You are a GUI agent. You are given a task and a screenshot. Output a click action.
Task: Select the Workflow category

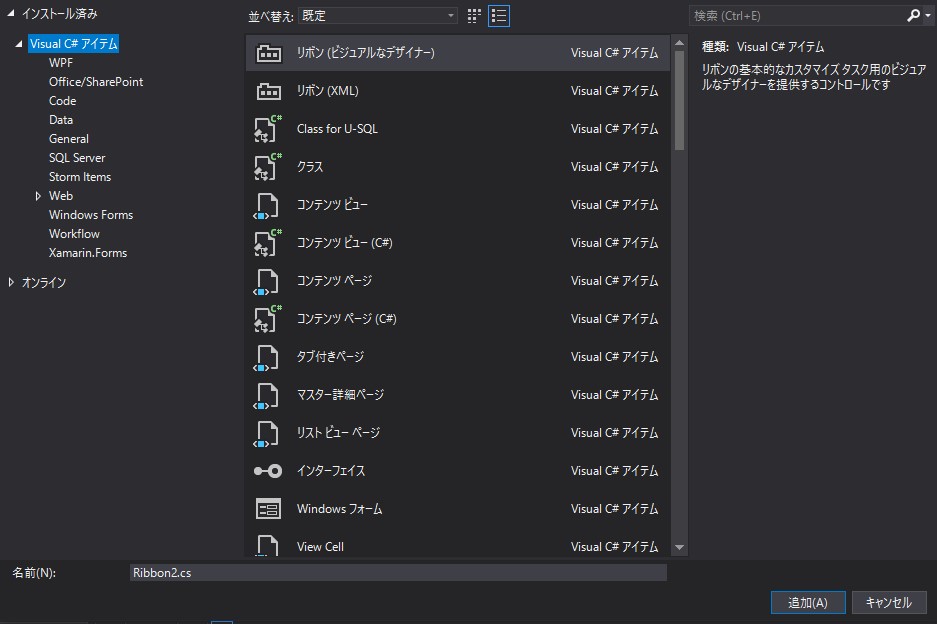[x=74, y=234]
